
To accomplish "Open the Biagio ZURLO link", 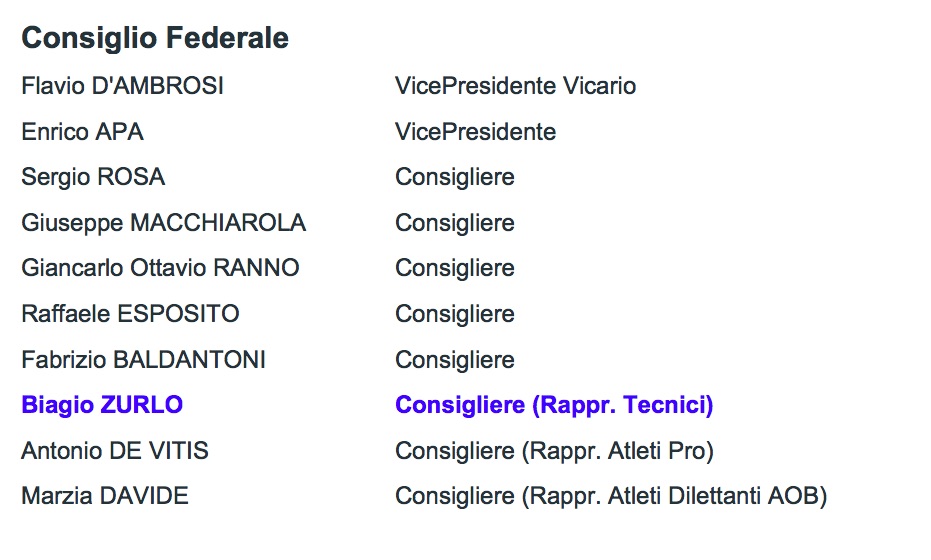I will point(102,406).
